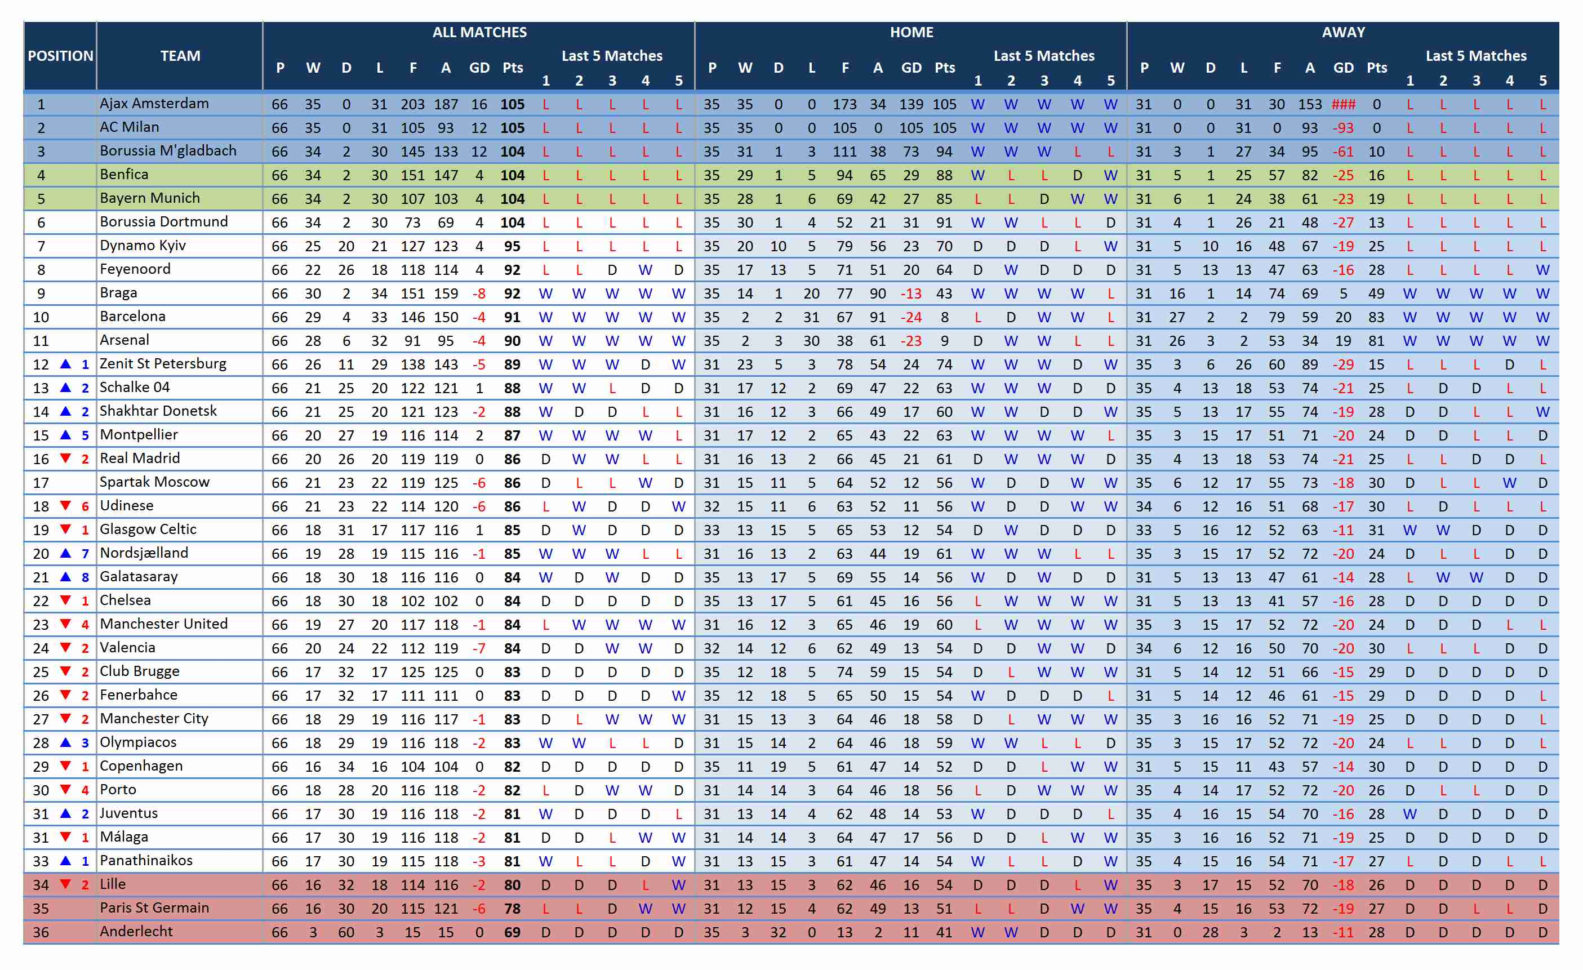Select the up arrow next to Shakhtar Donetsk

coord(65,411)
